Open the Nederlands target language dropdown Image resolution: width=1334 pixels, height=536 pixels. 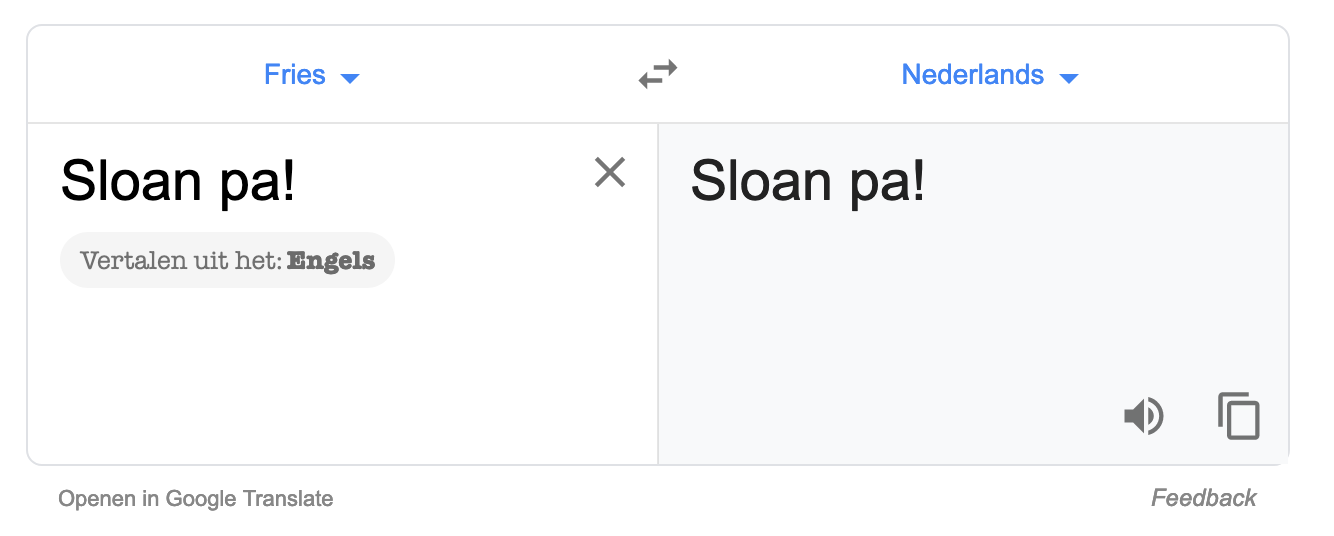point(973,75)
